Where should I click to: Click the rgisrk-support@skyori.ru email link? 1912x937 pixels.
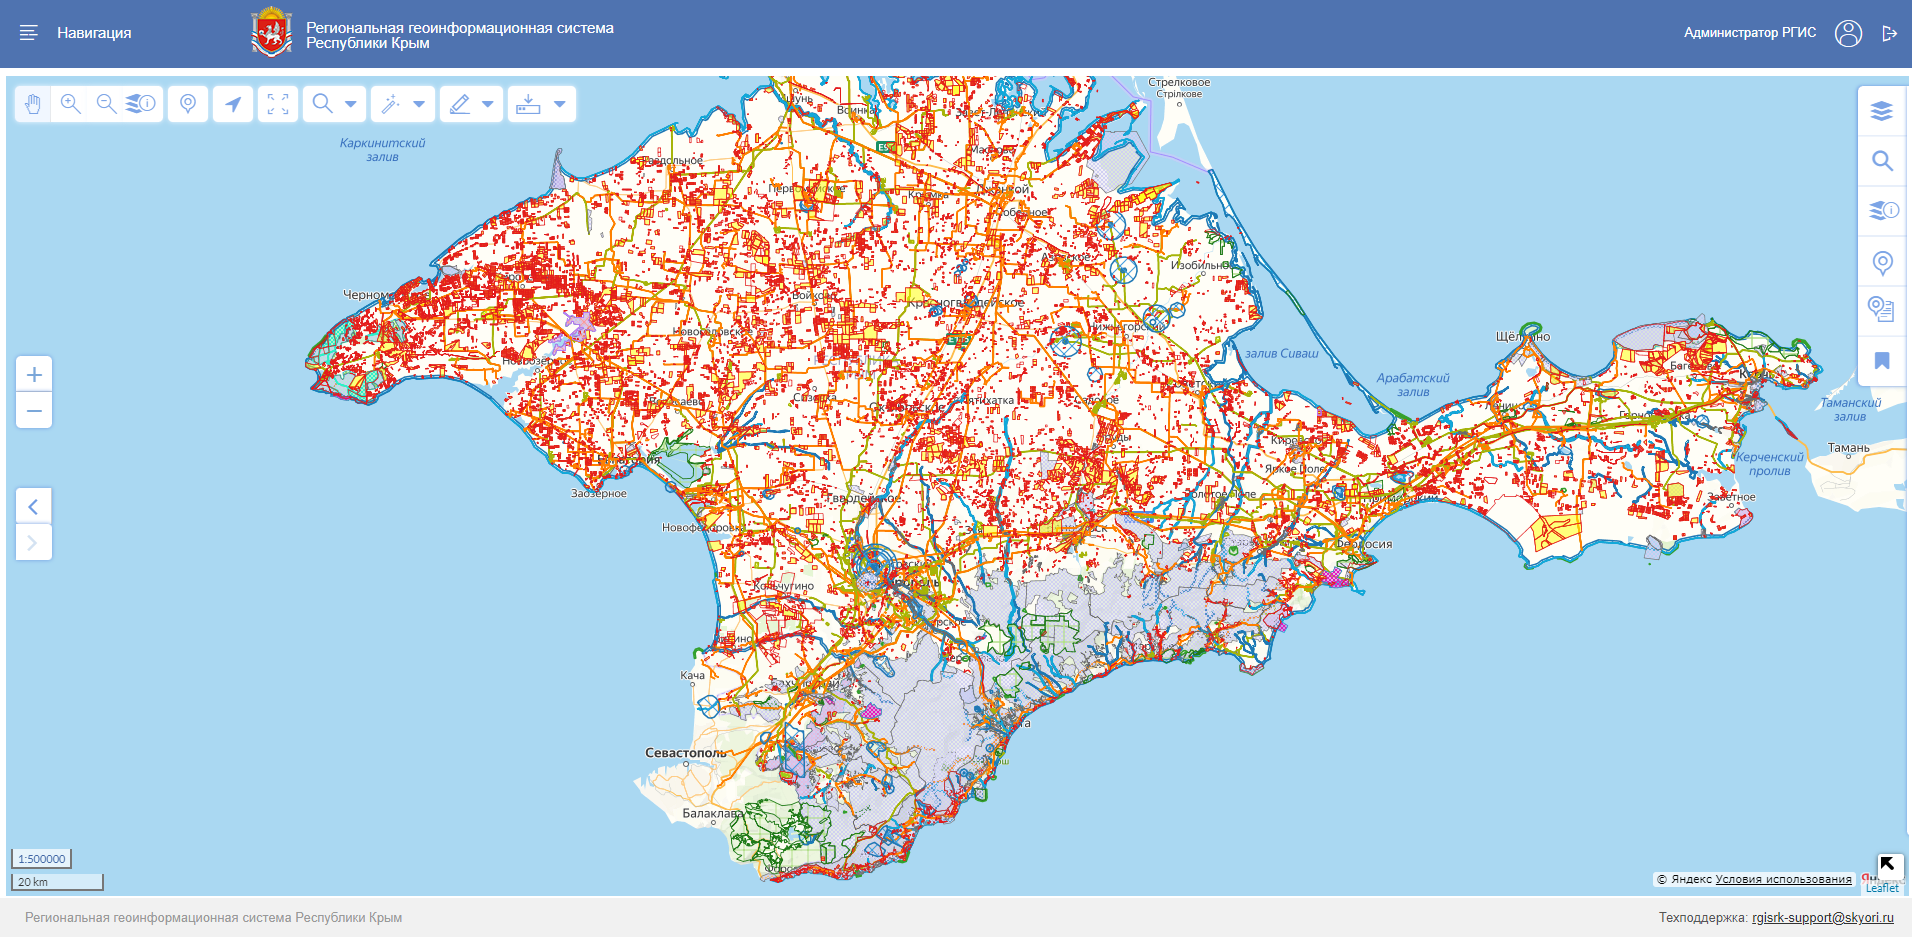[x=1822, y=917]
